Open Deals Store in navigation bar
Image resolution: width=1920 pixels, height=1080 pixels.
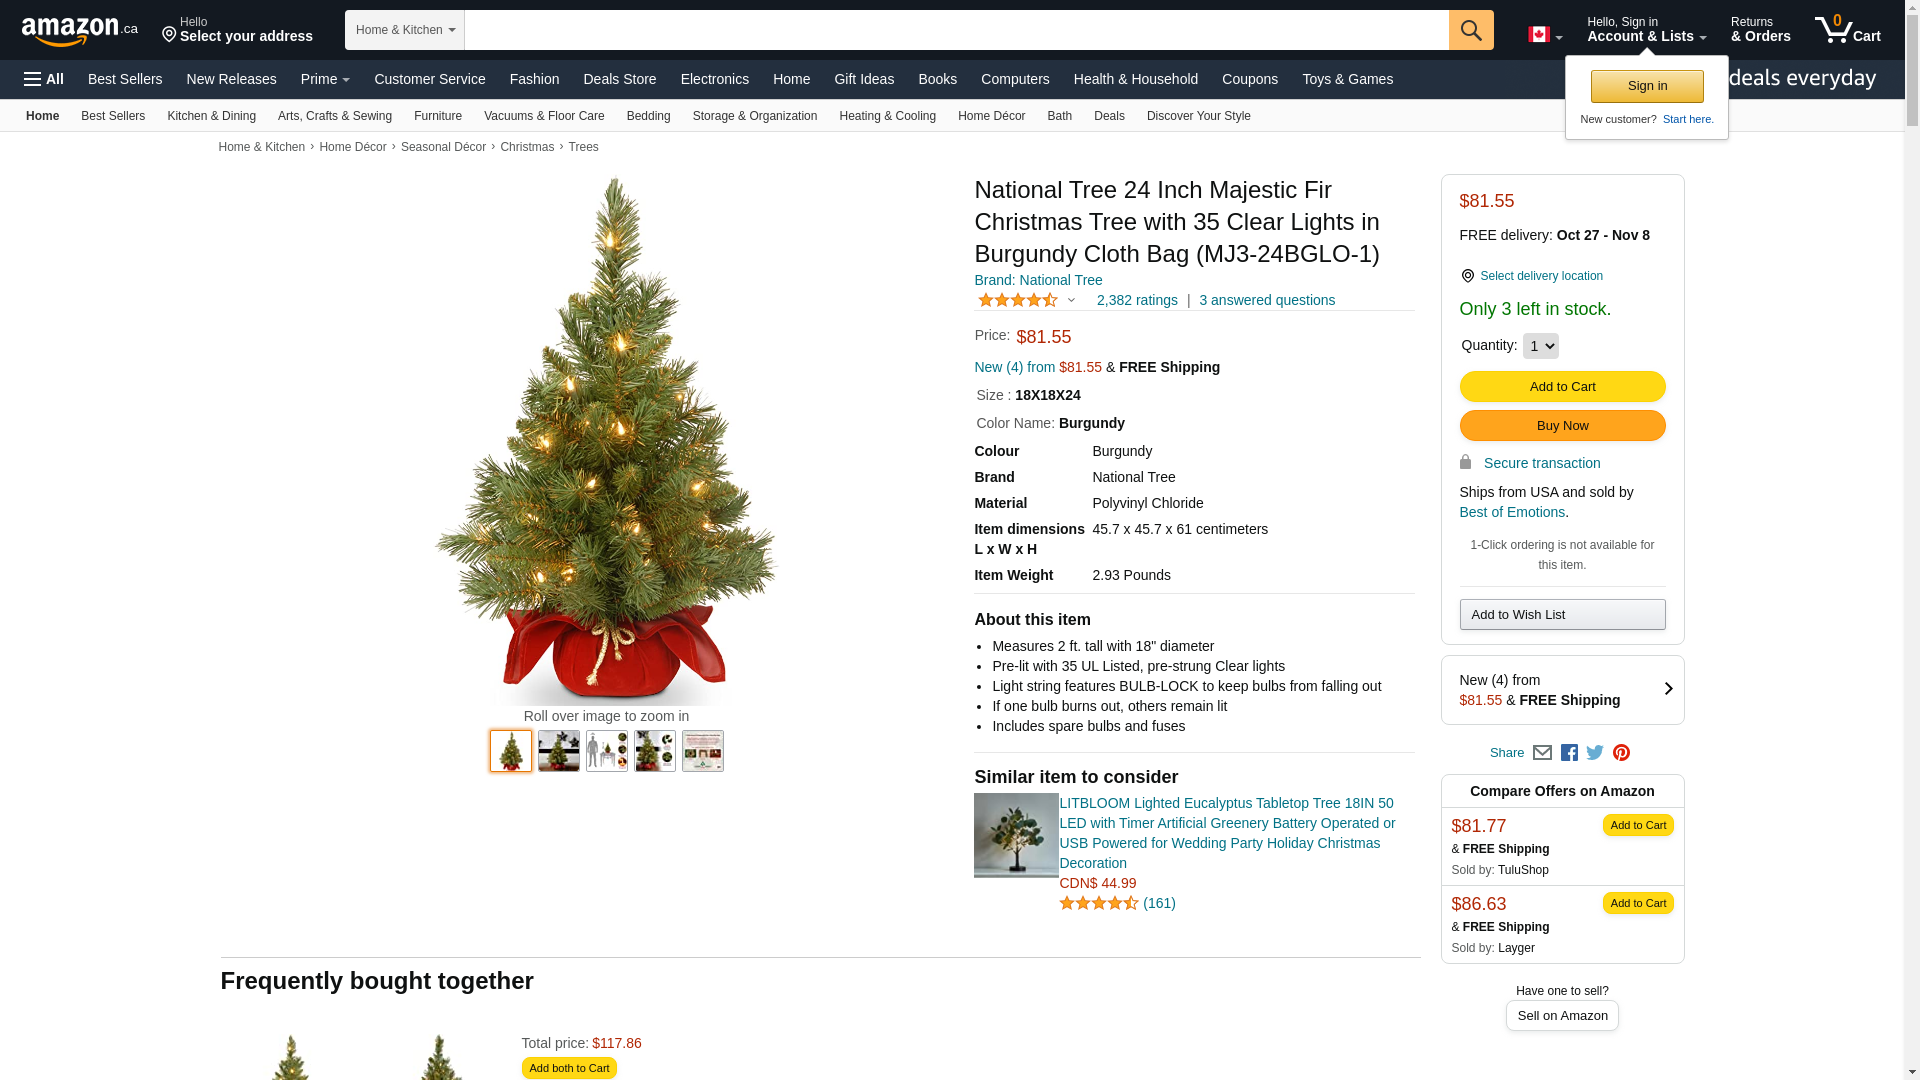click(x=619, y=79)
